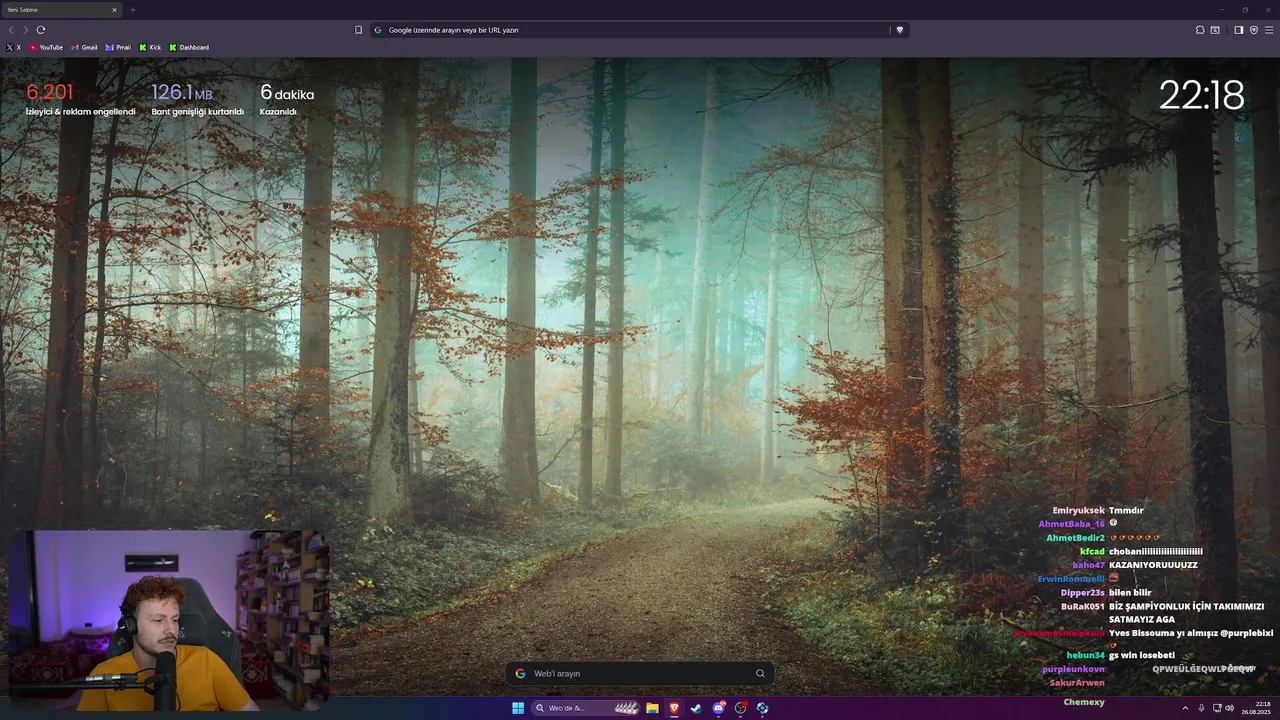Click the 6.201 trackers blocked stat
The width and height of the screenshot is (1280, 720).
pyautogui.click(x=80, y=99)
